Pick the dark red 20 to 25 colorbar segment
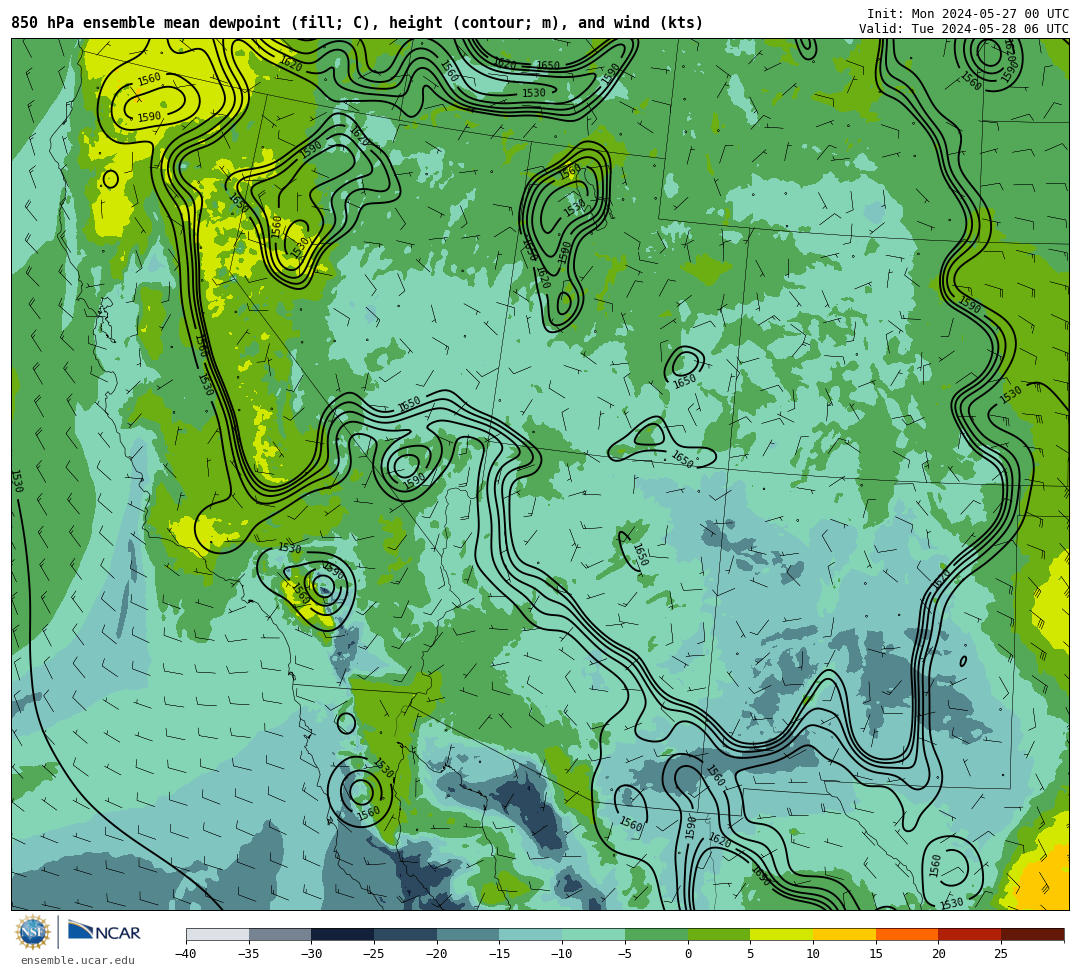 [x=970, y=934]
